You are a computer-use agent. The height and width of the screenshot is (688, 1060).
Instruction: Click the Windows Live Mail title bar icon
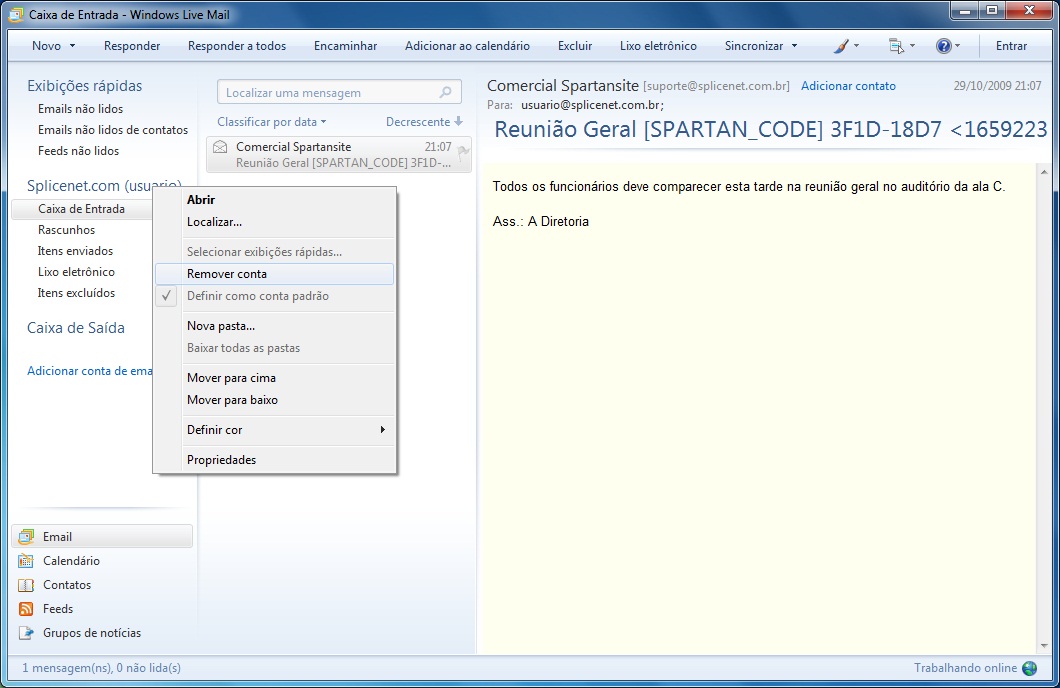pyautogui.click(x=16, y=14)
